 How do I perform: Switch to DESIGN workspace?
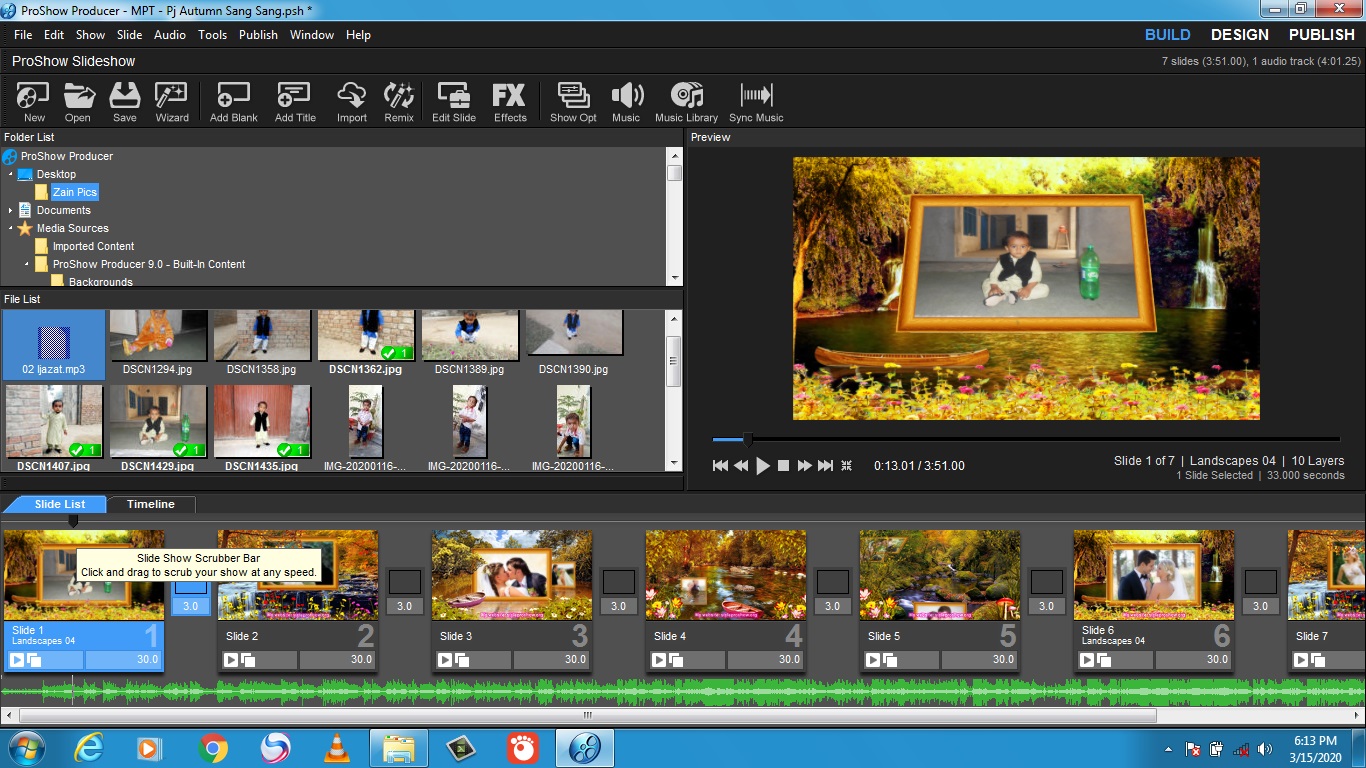point(1240,35)
